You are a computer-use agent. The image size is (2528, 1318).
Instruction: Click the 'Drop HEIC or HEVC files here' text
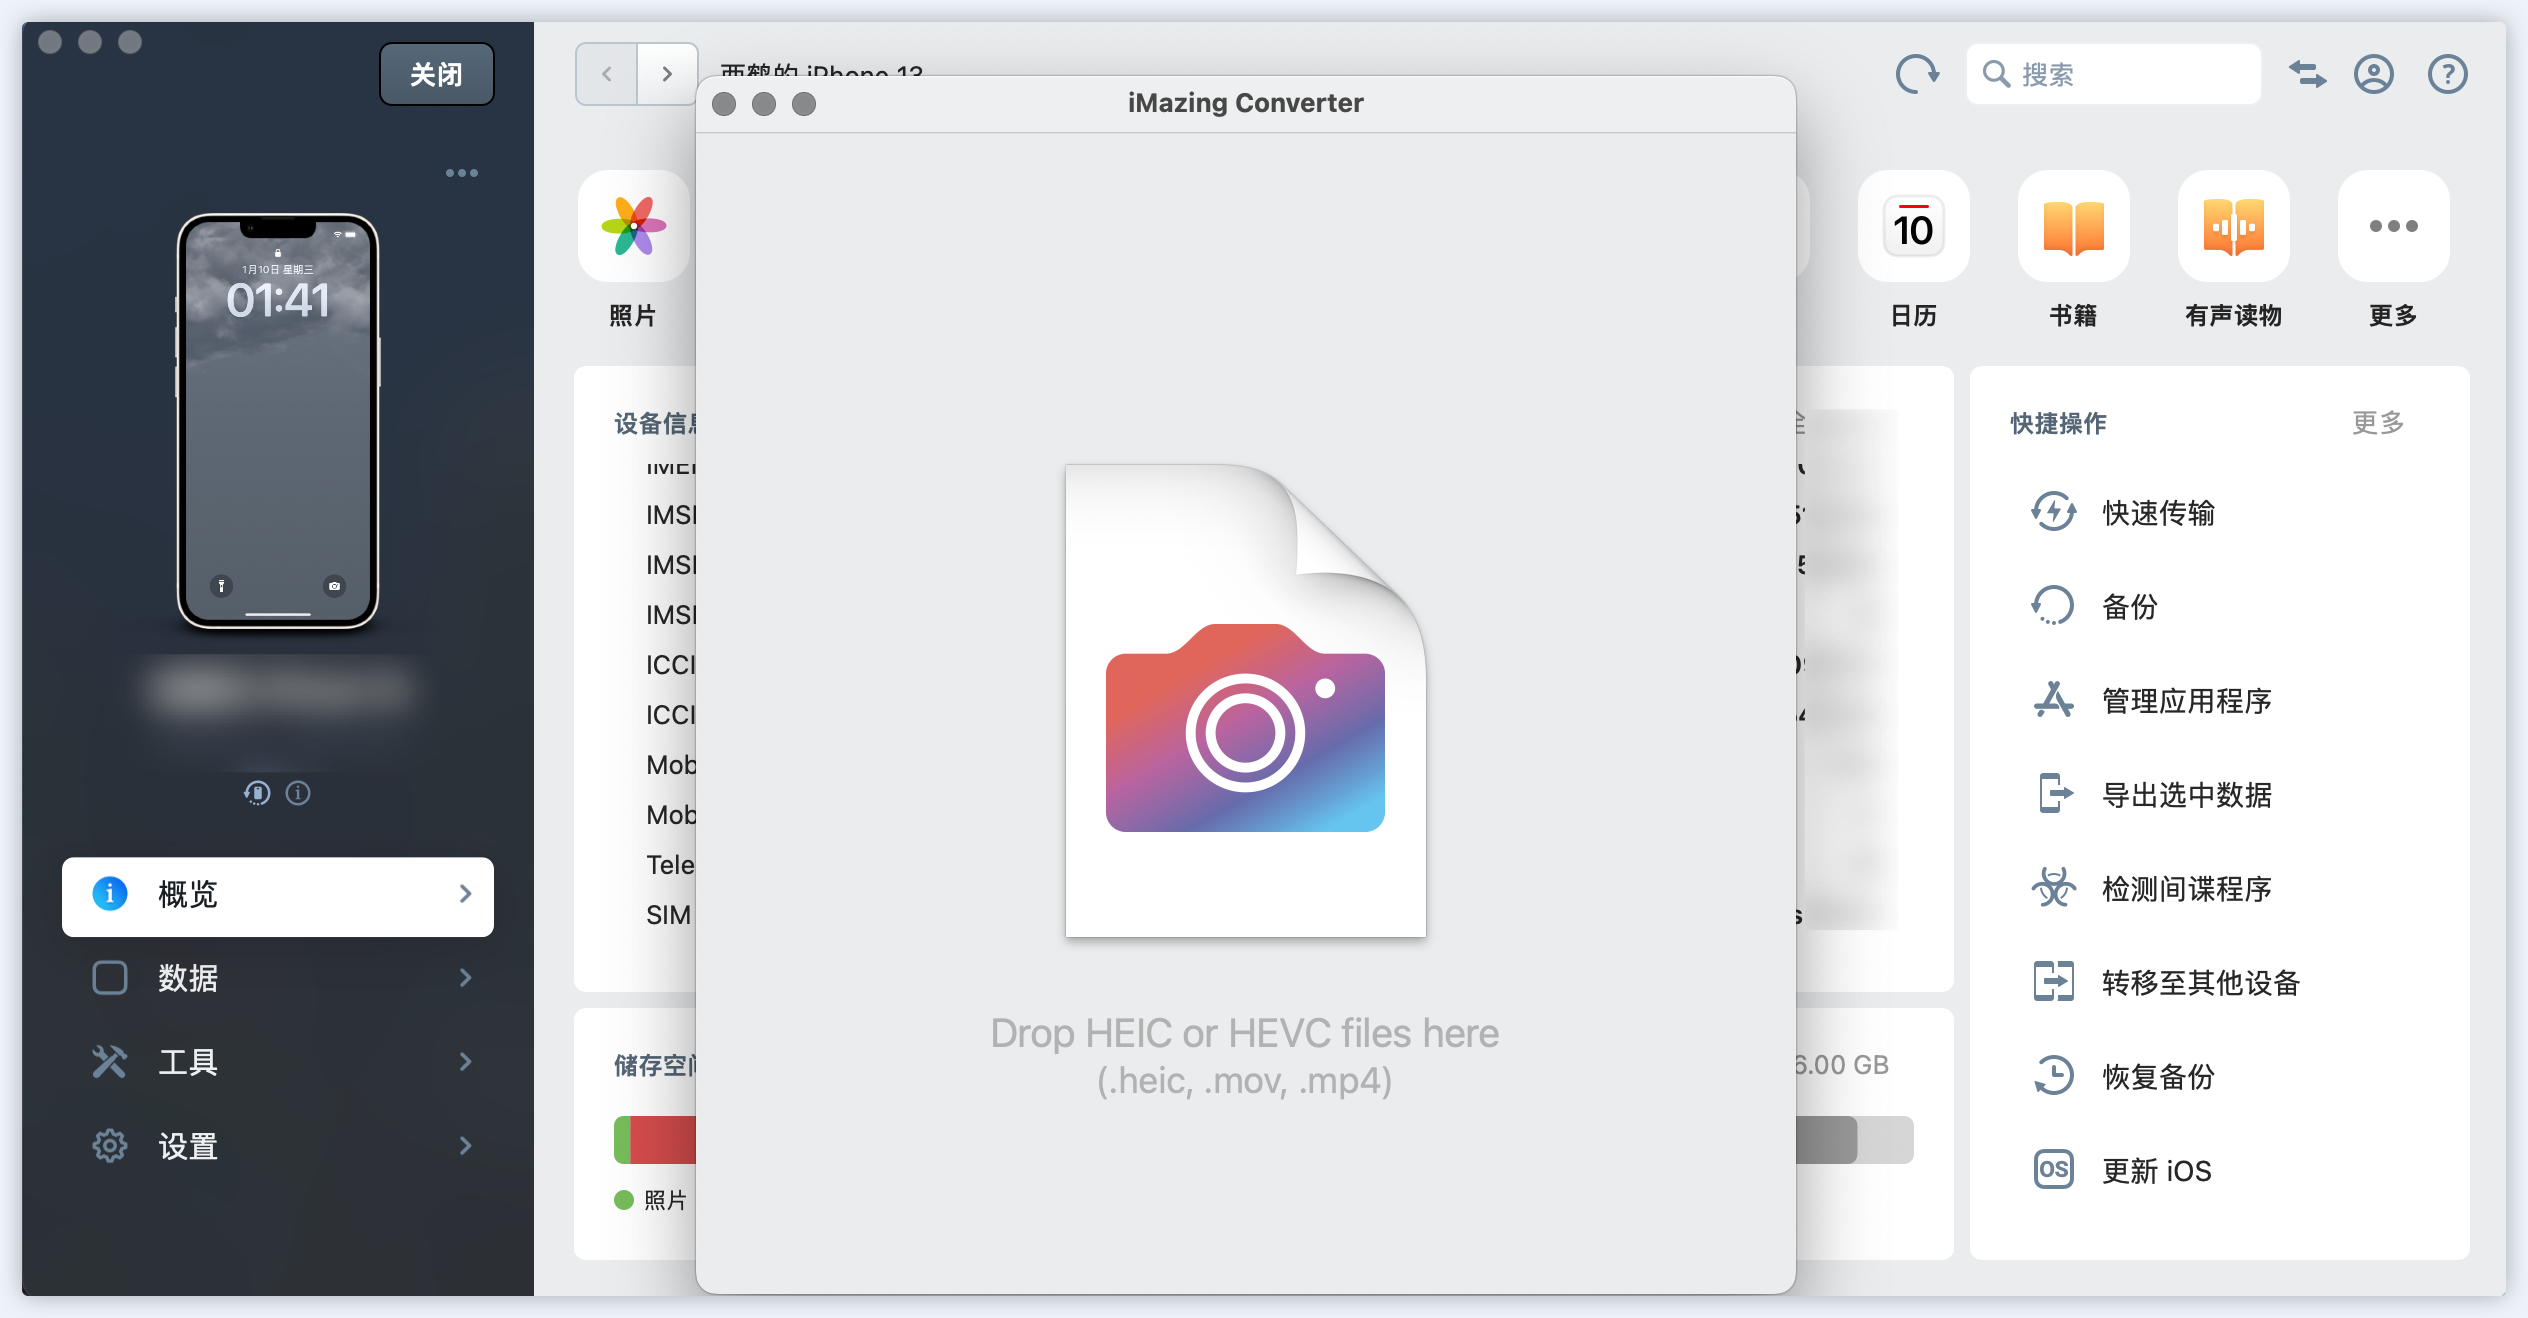click(1245, 1033)
